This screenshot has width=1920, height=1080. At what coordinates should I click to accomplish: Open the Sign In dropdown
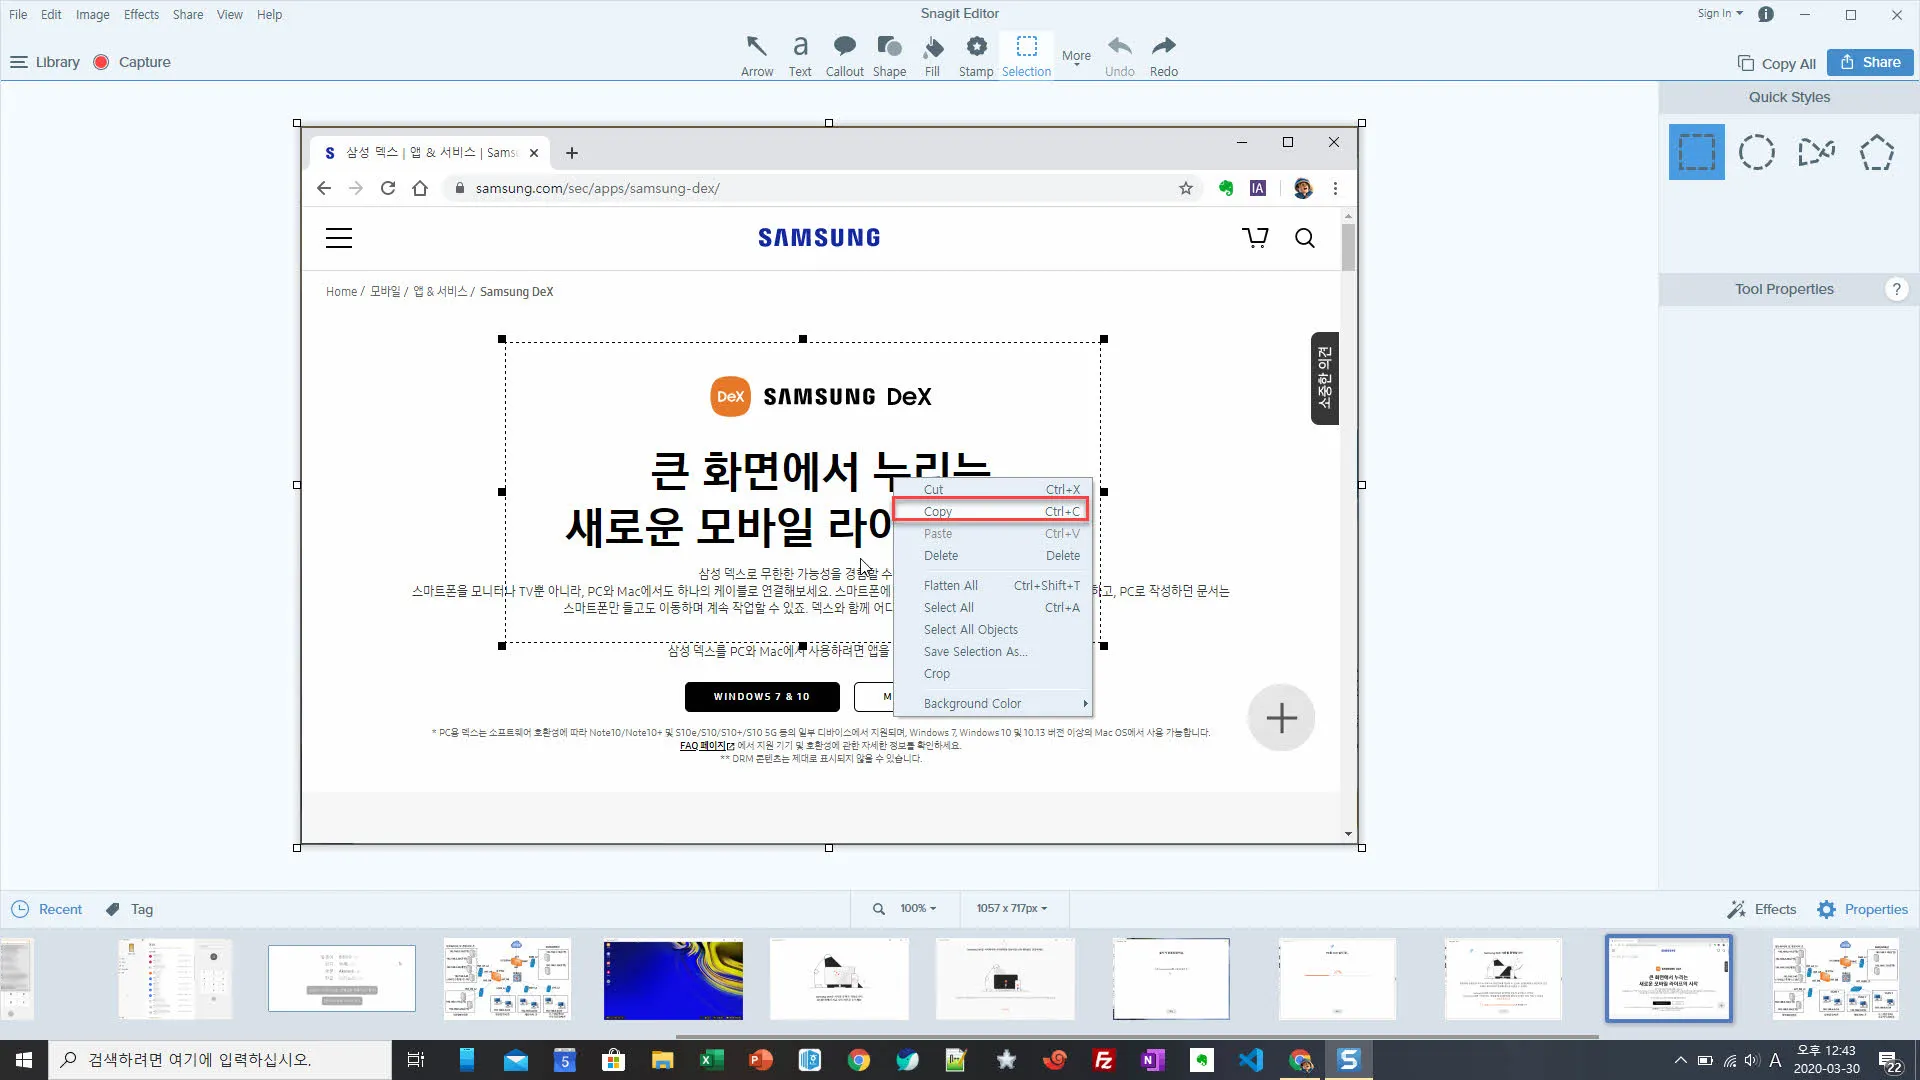point(1718,13)
